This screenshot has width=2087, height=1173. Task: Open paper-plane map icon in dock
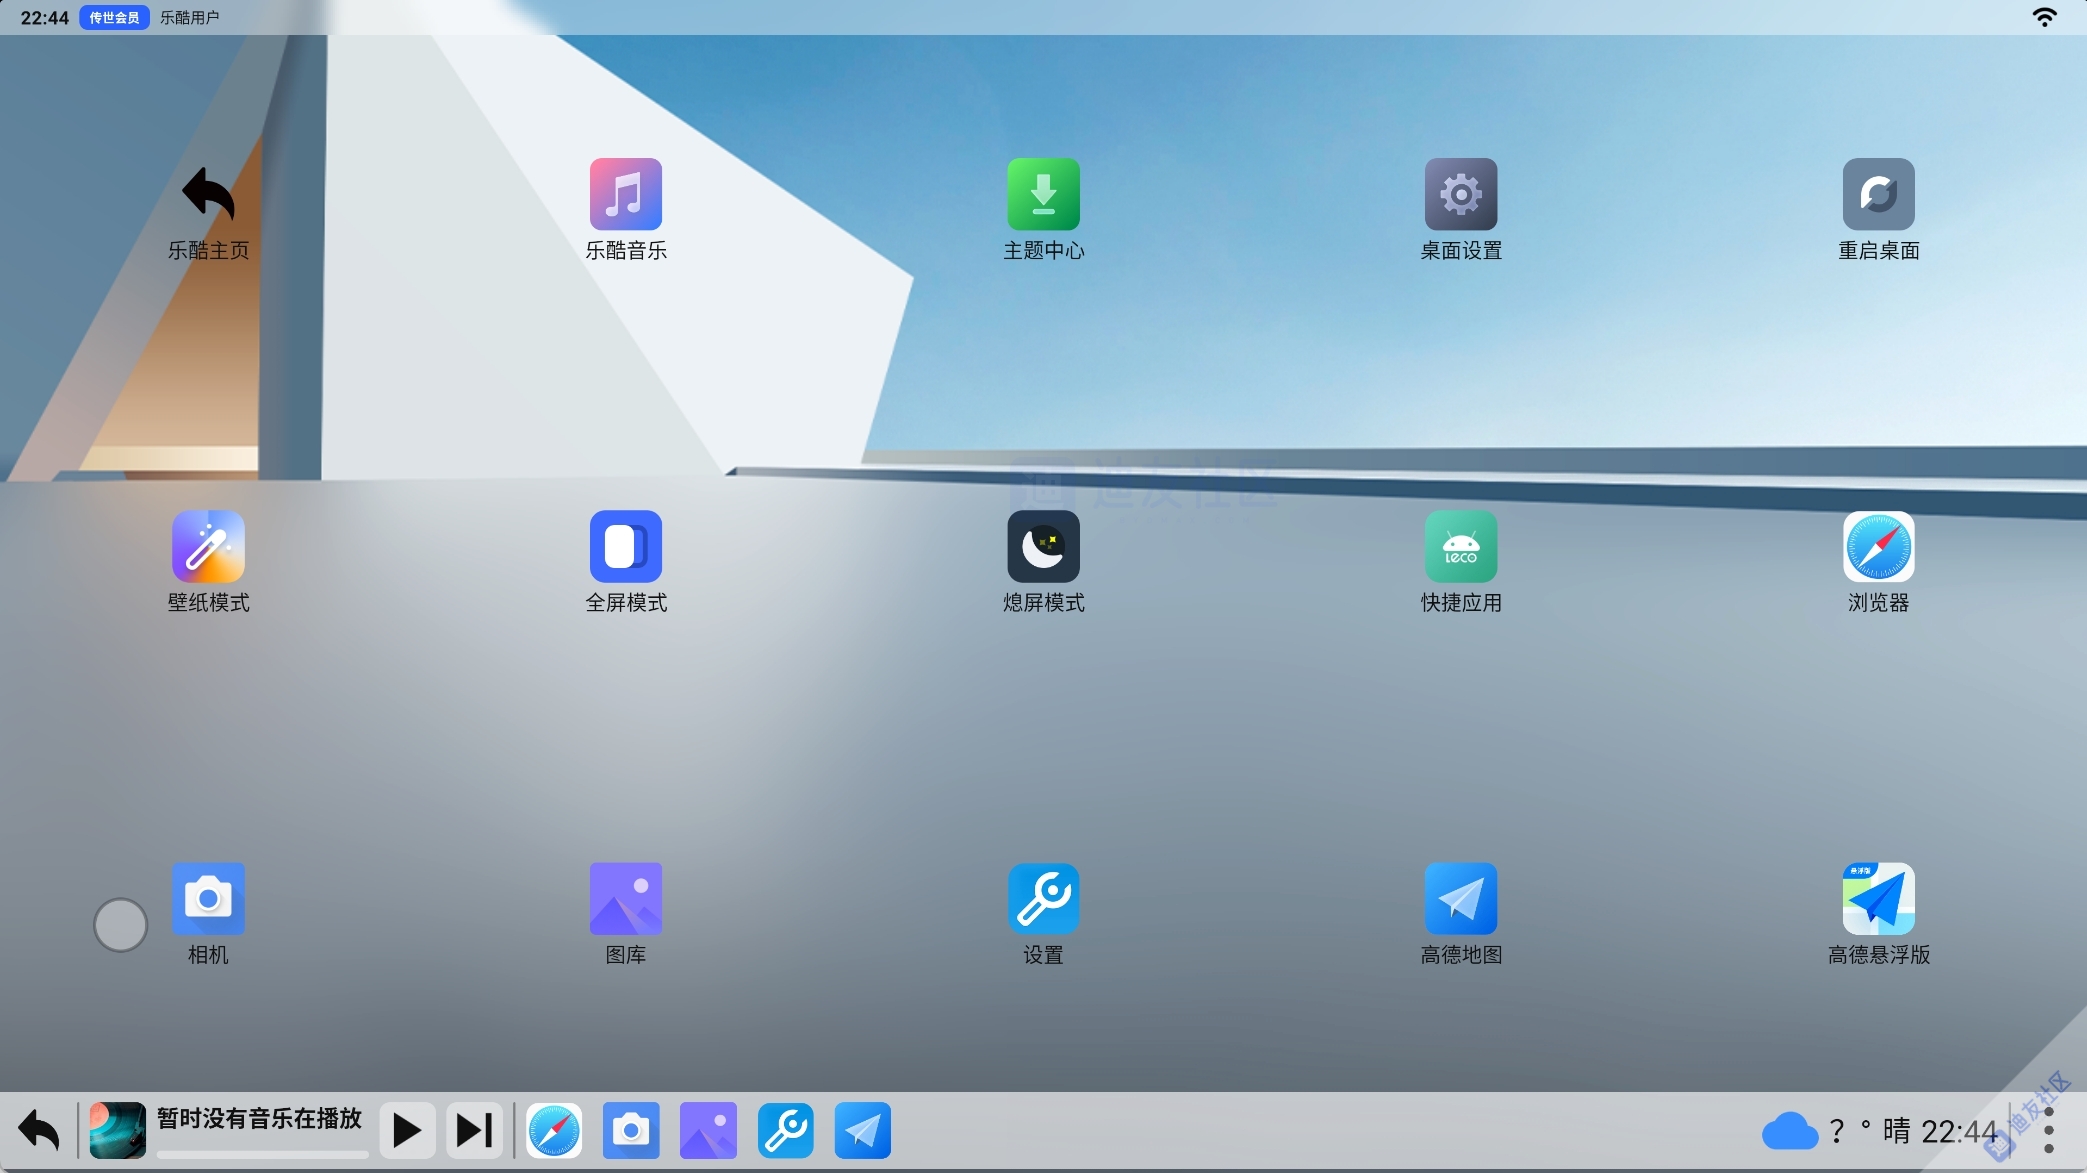862,1131
